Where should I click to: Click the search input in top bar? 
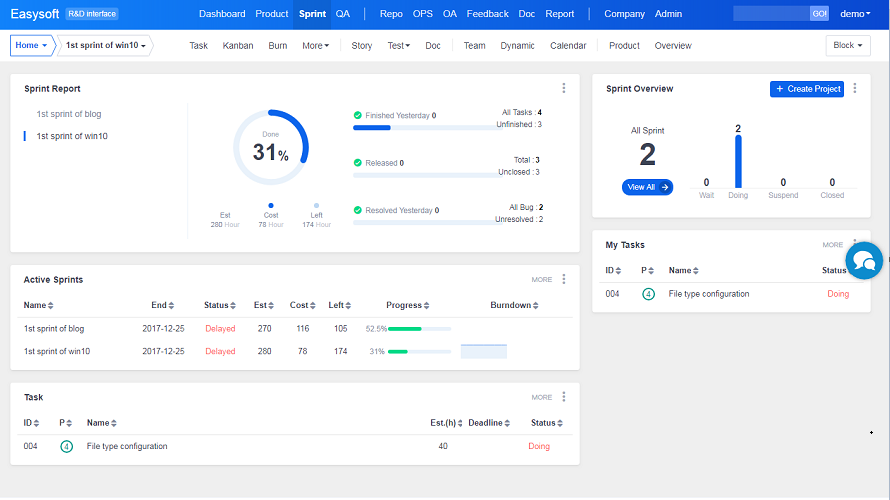[771, 14]
